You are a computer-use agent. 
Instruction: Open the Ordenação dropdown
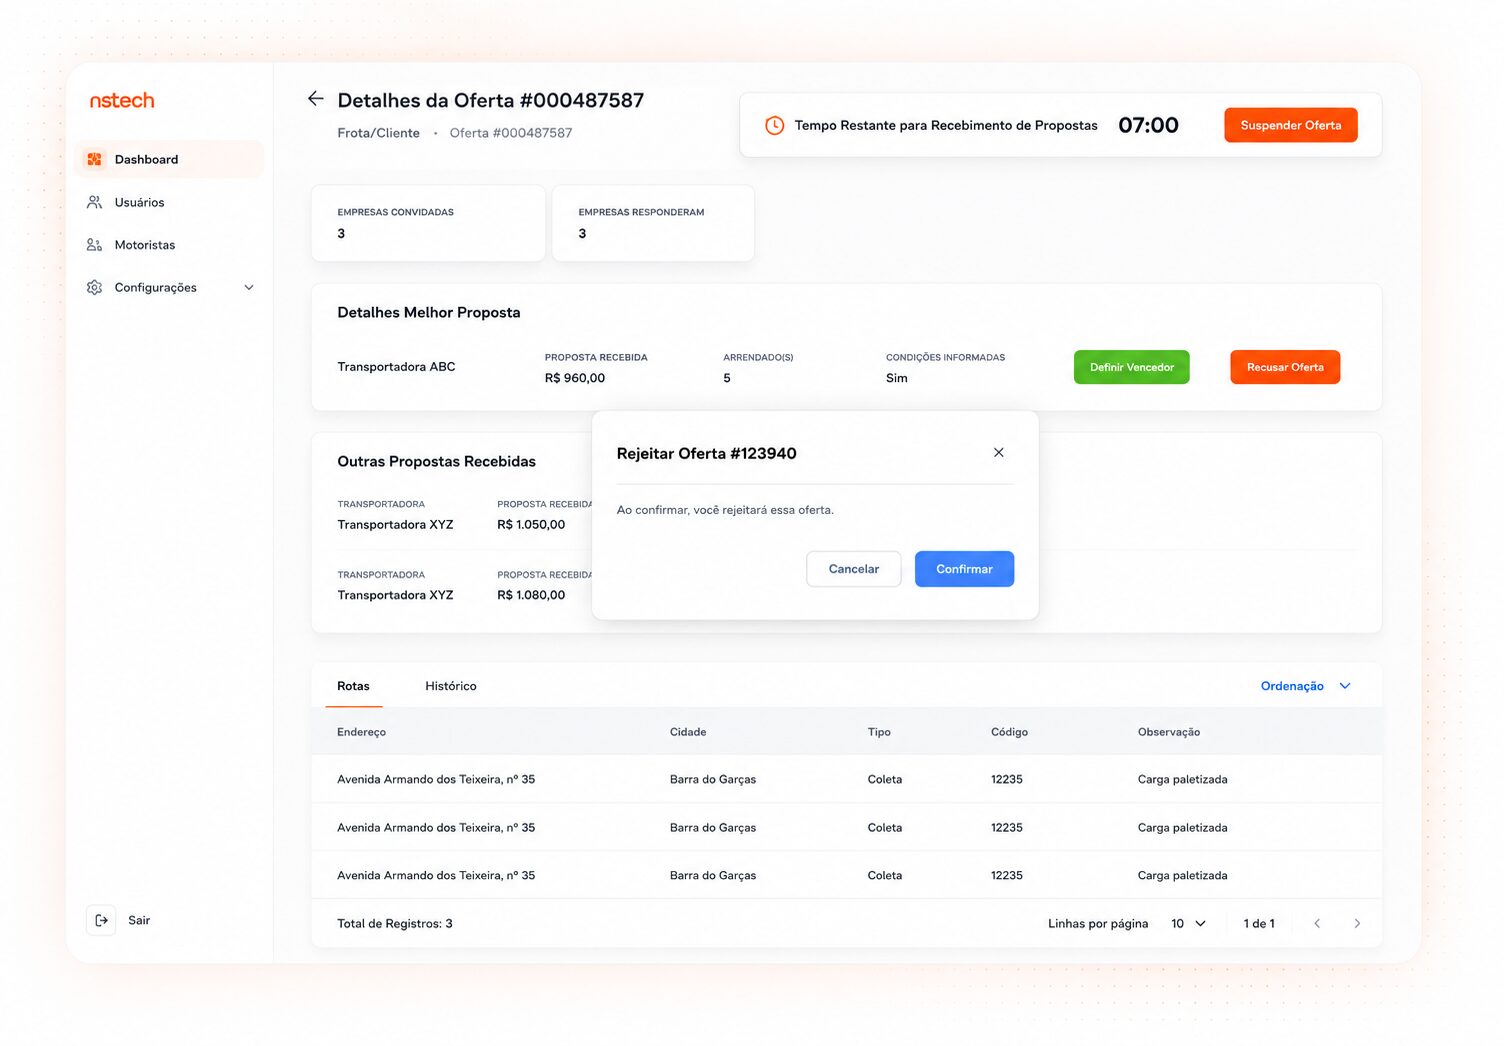point(1305,686)
